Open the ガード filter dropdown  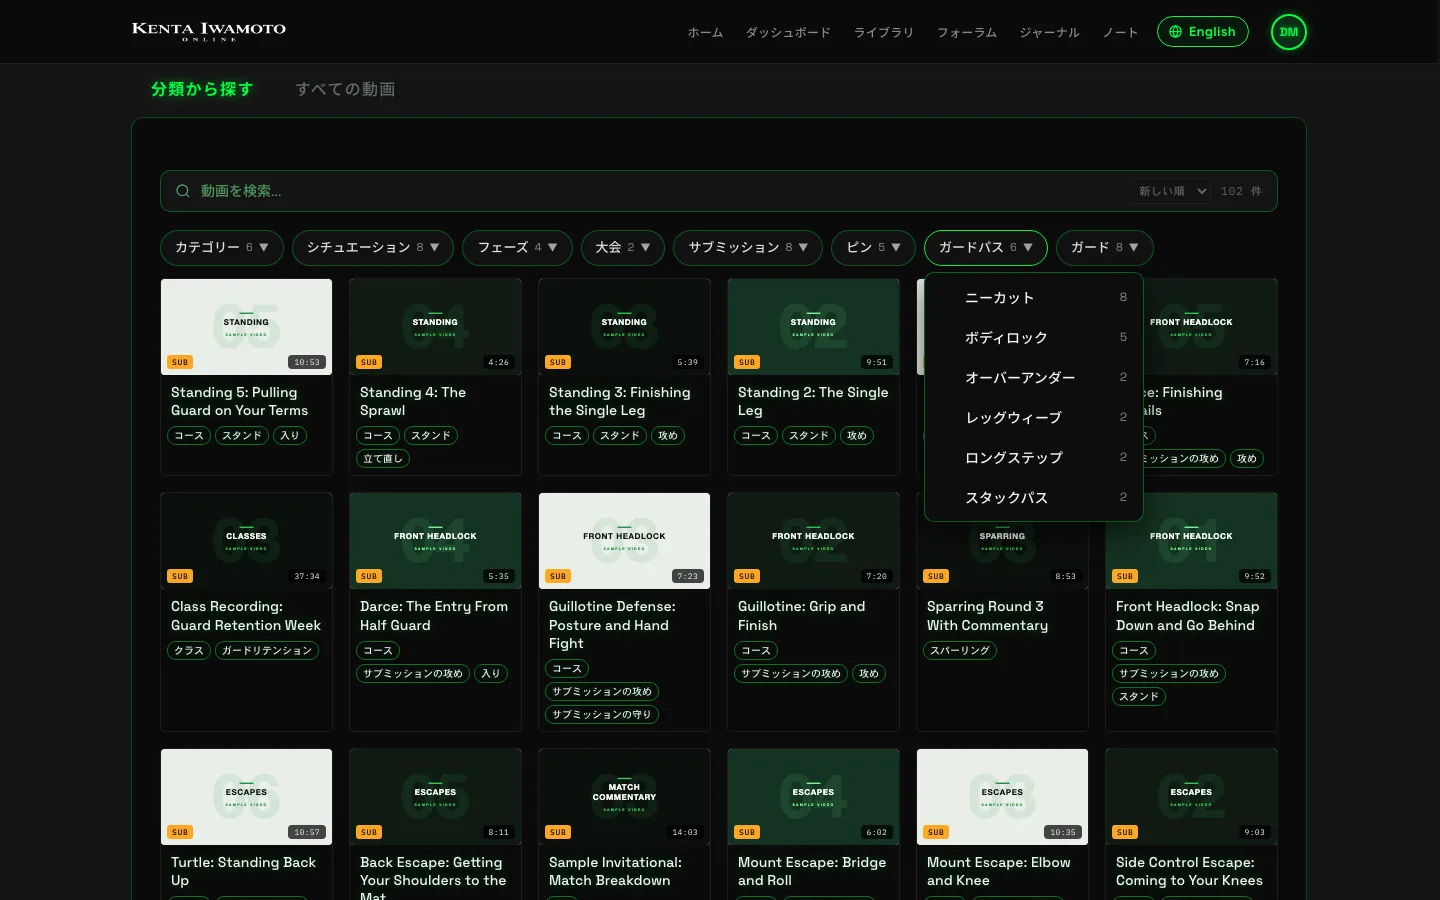point(1105,247)
